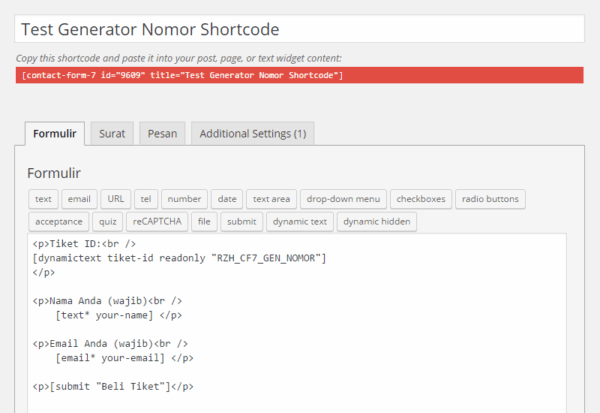Click the dynamictext tiket-id line in editor
The image size is (600, 413).
coord(179,258)
